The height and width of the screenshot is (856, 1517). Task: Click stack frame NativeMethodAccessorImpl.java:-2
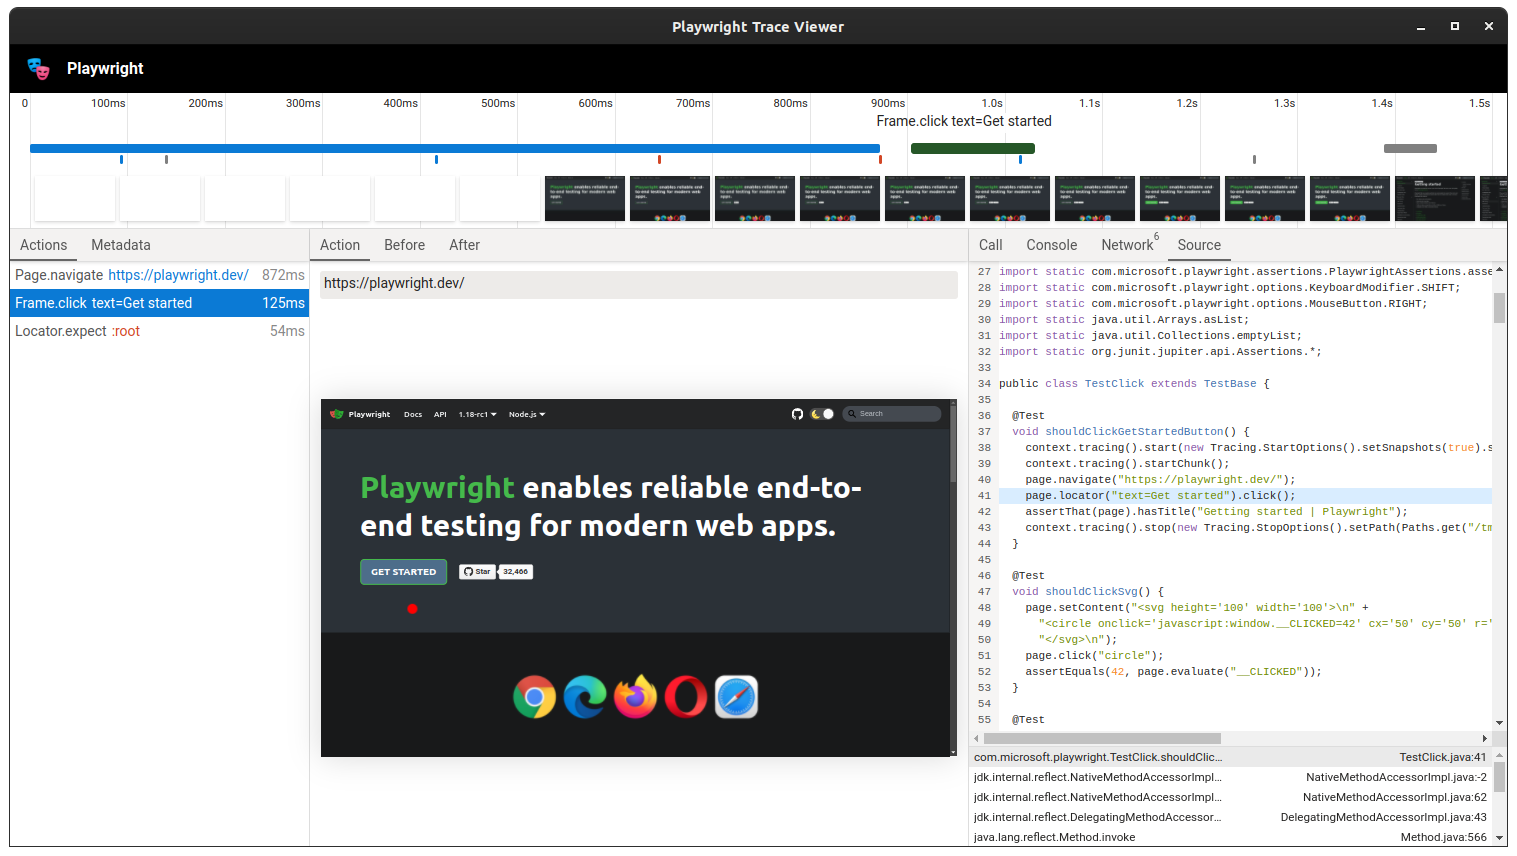[x=1230, y=777]
